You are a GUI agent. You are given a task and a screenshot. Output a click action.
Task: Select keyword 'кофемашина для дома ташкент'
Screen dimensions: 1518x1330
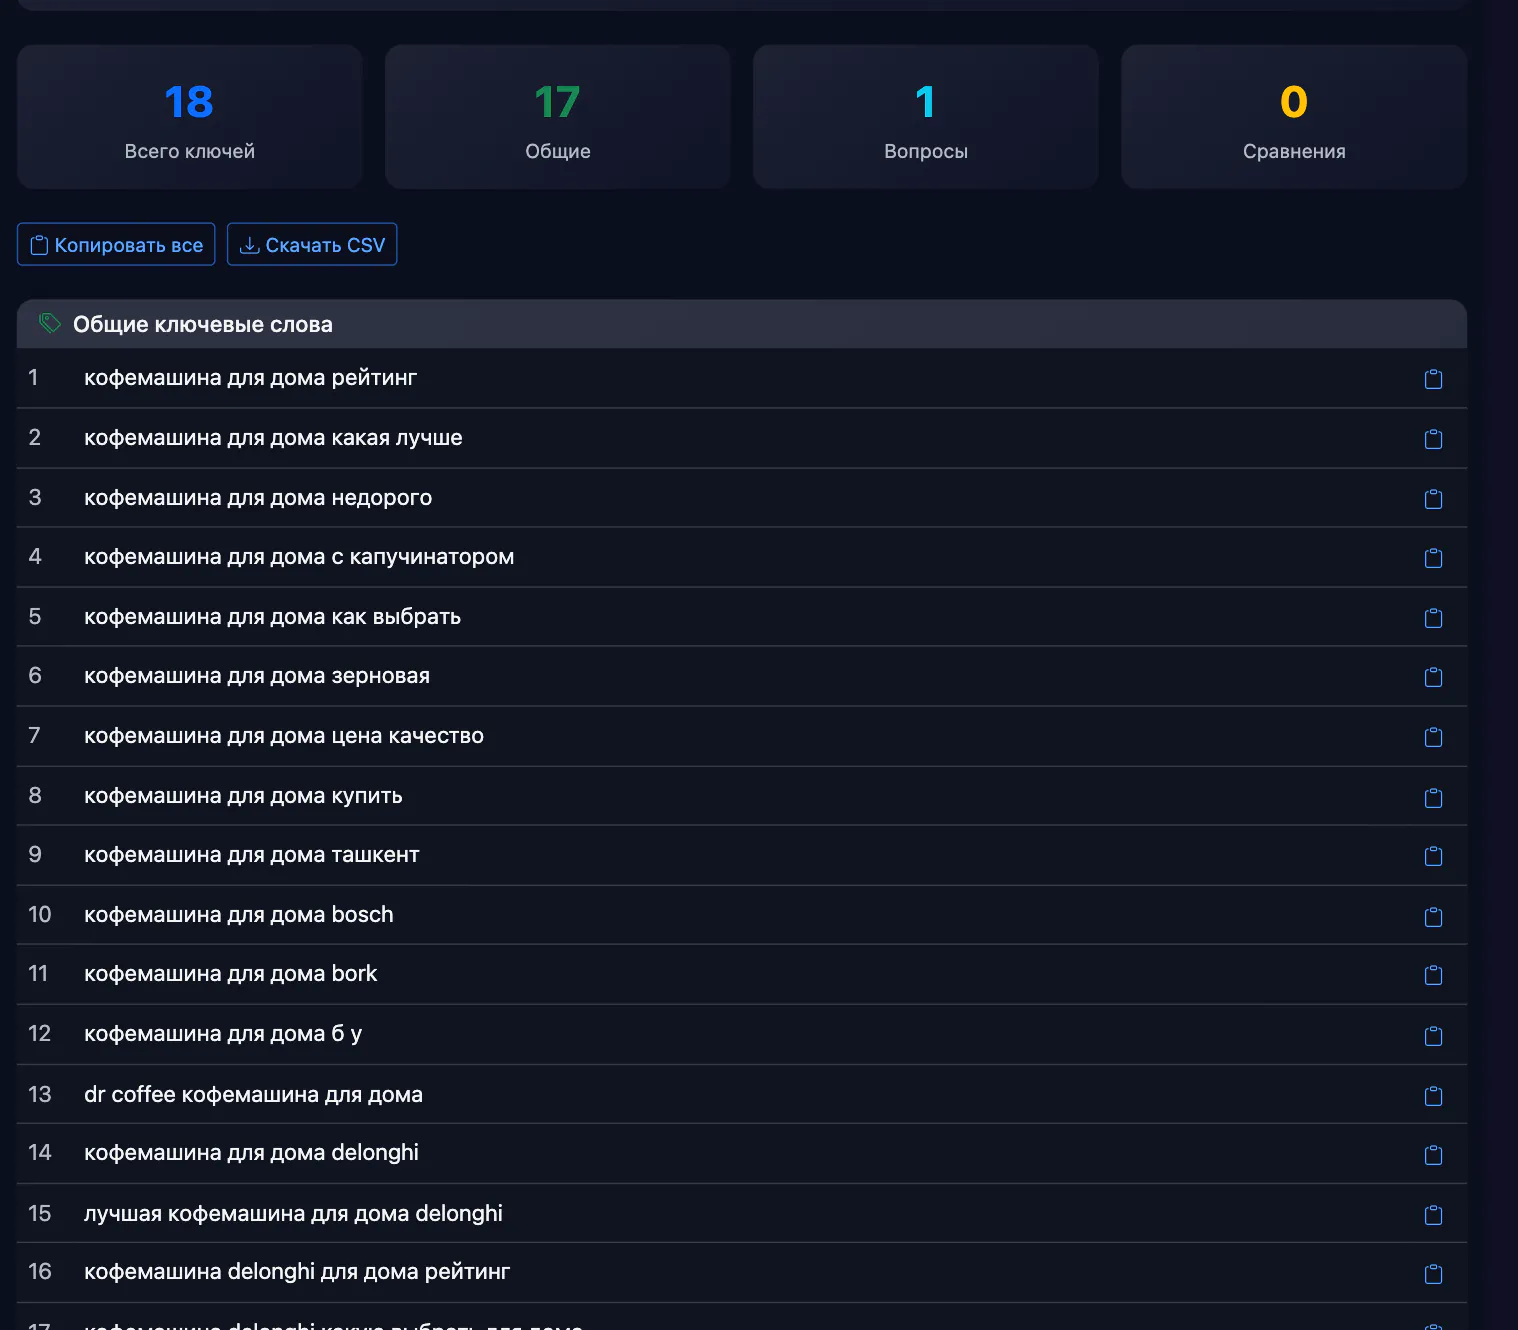tap(252, 855)
